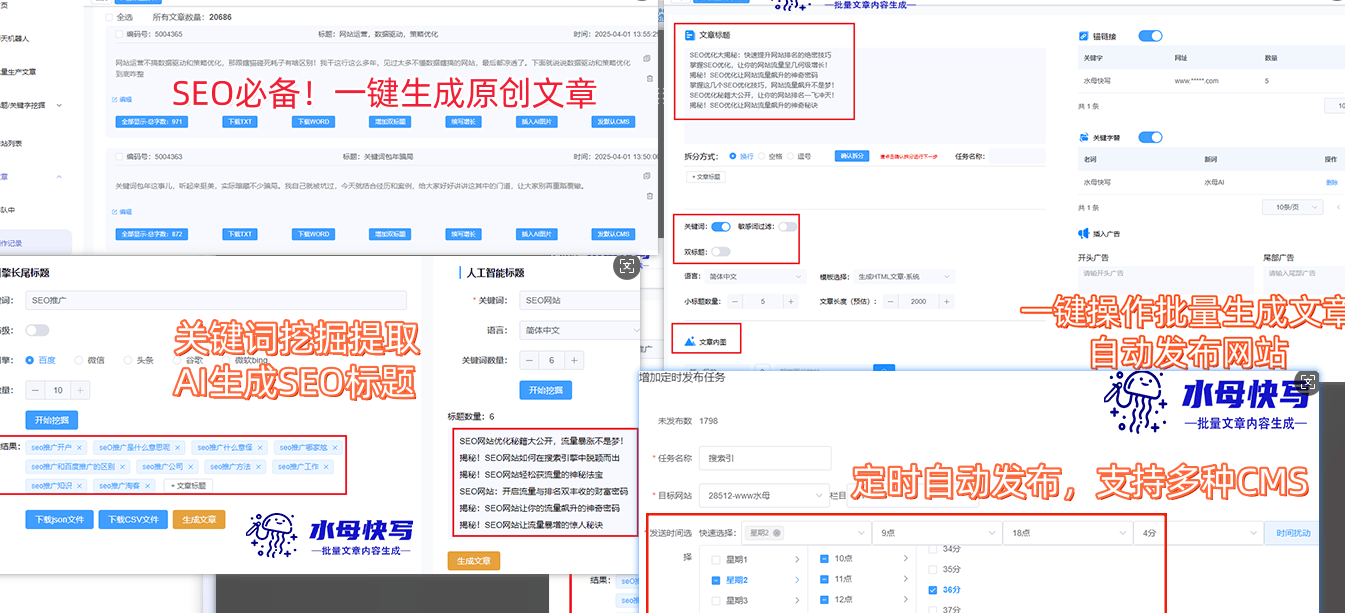Click the 确认拆分 button
The height and width of the screenshot is (613, 1345).
point(851,156)
